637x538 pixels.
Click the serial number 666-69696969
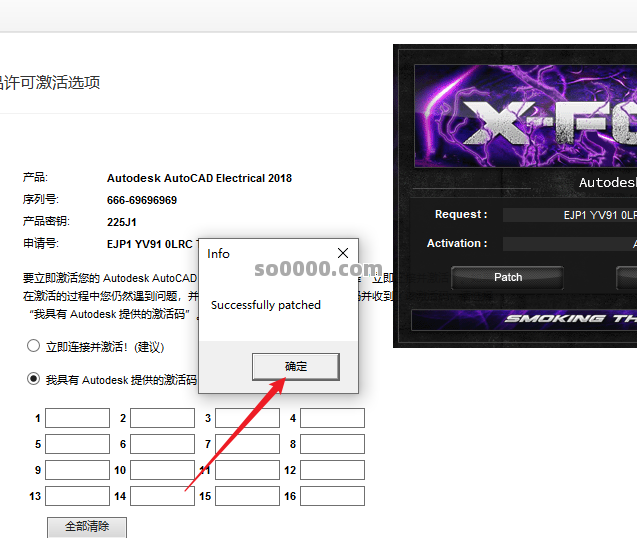pyautogui.click(x=142, y=200)
